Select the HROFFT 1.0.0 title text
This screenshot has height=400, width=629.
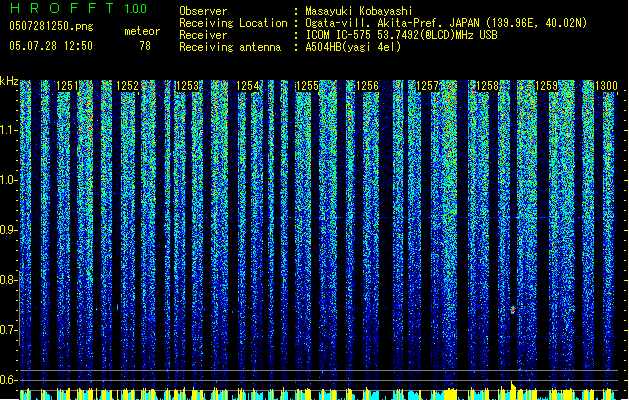coord(78,8)
